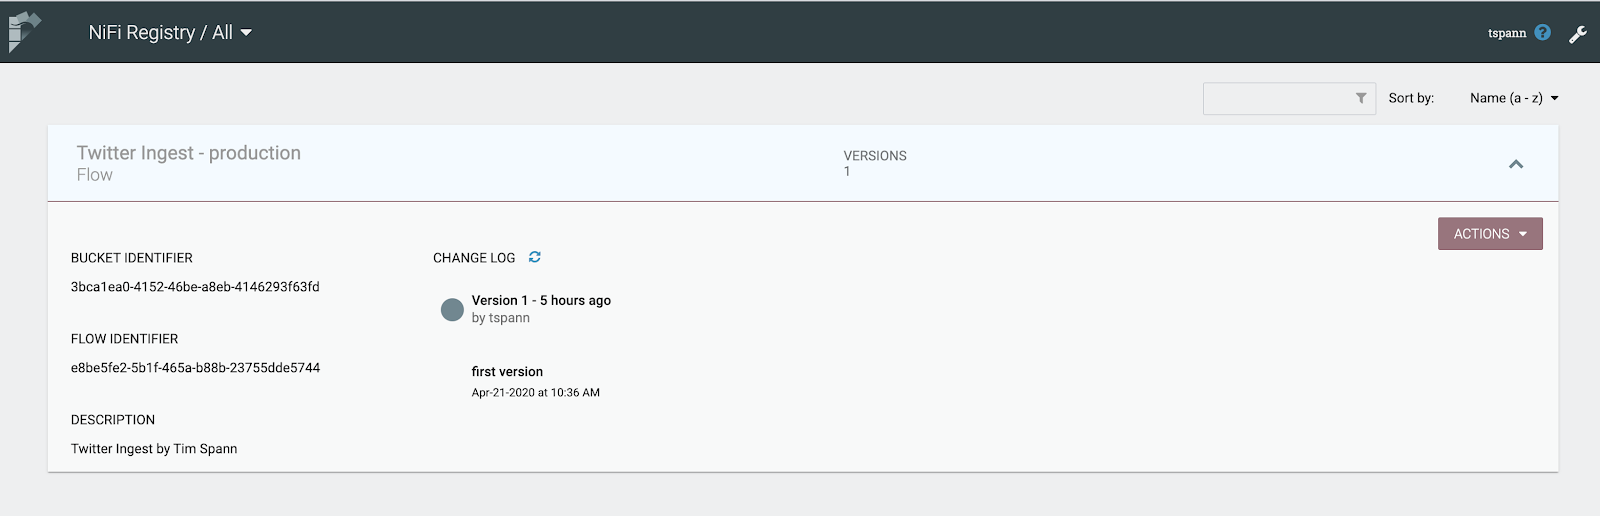Click the VERSIONS count label
The image size is (1600, 516).
pyautogui.click(x=875, y=156)
